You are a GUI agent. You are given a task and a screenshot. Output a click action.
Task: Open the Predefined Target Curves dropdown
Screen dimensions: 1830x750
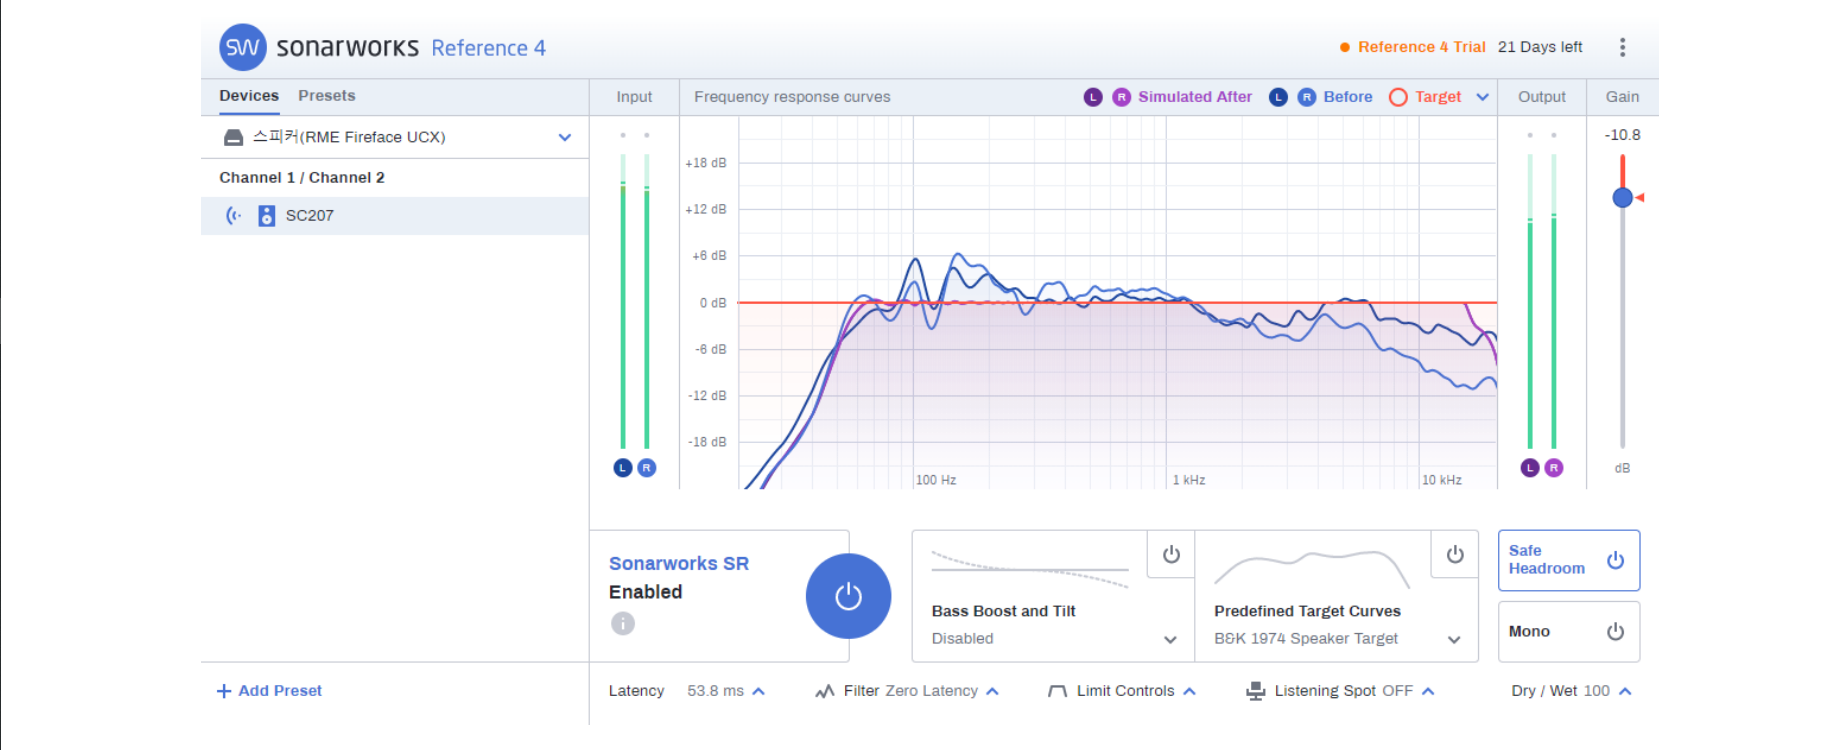[x=1454, y=640]
